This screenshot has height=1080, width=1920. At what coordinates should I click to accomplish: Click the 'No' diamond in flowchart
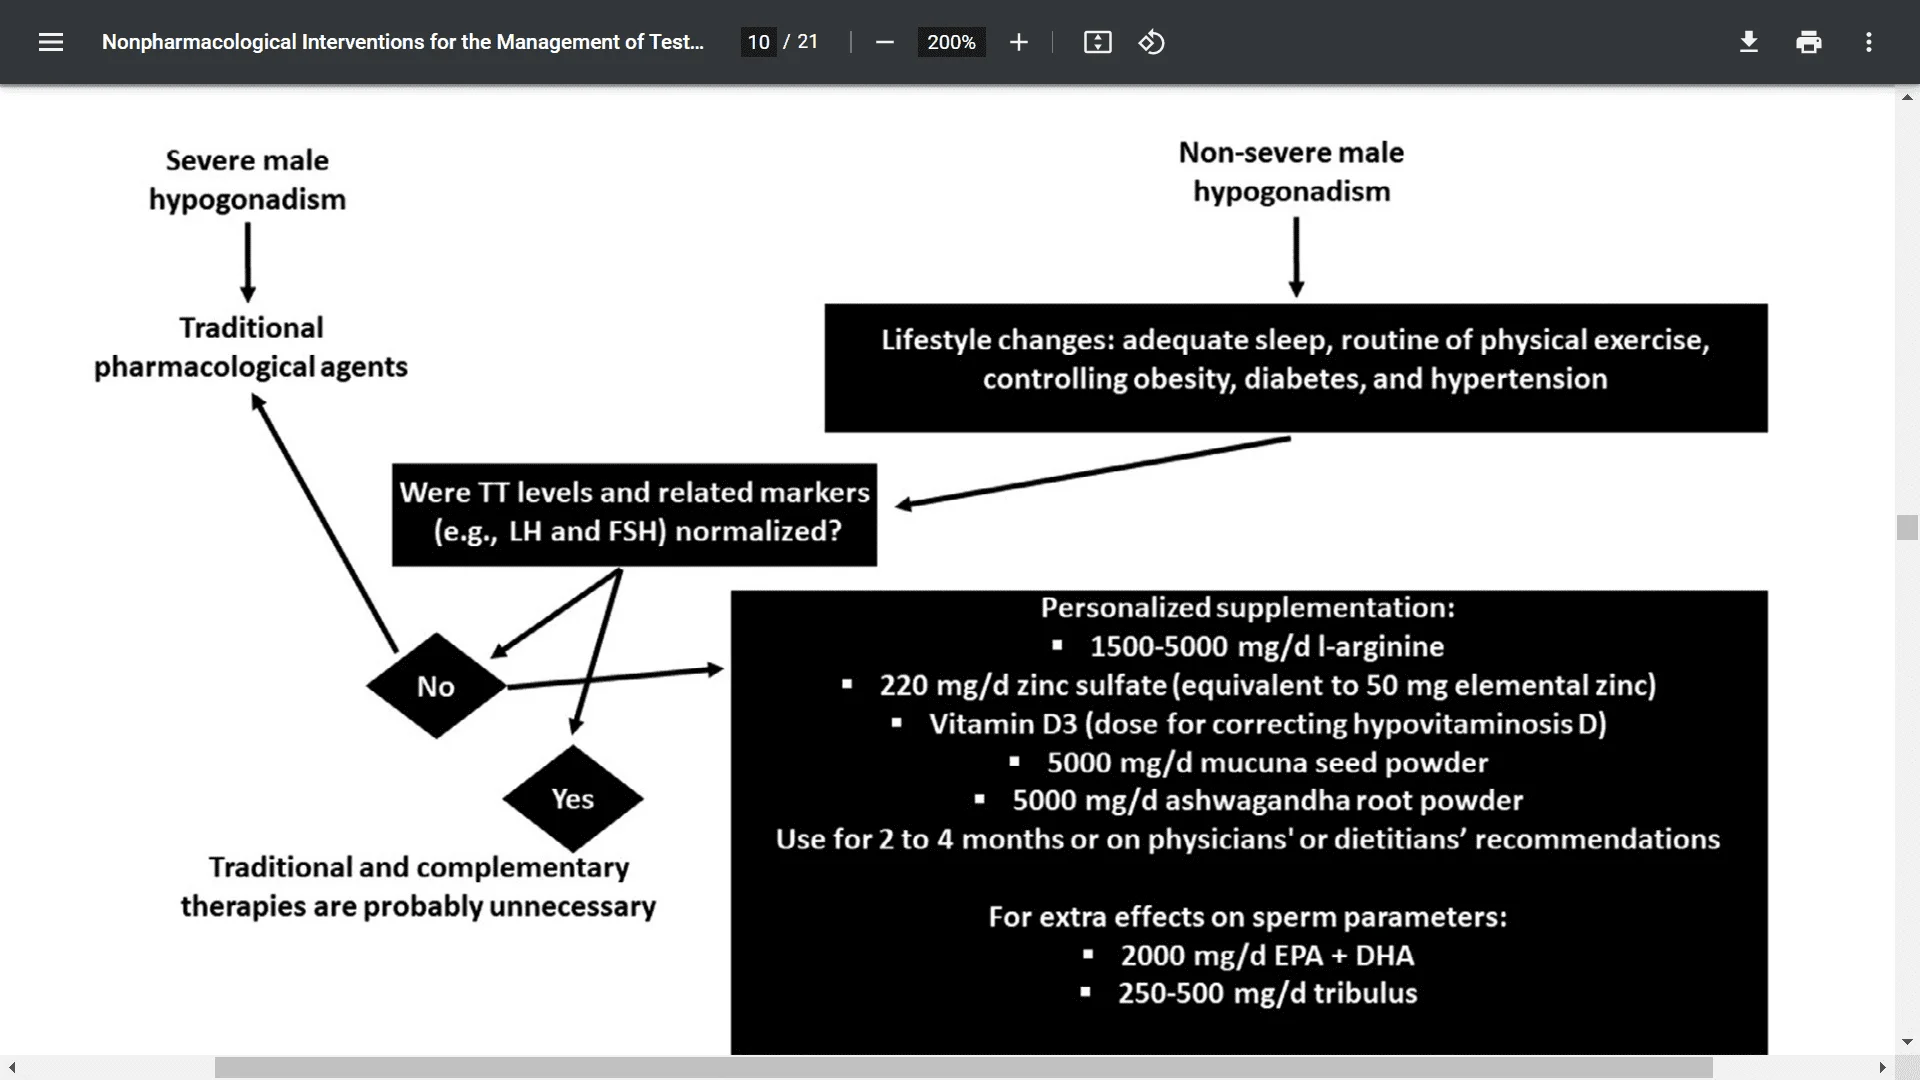click(x=436, y=686)
